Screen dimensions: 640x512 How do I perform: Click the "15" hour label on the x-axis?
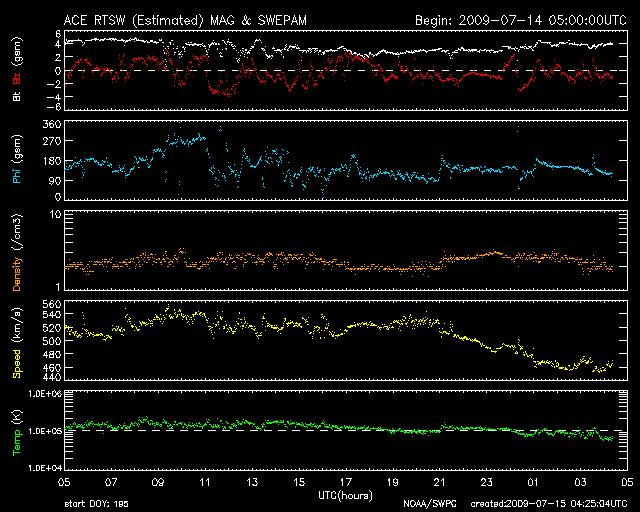(x=299, y=482)
